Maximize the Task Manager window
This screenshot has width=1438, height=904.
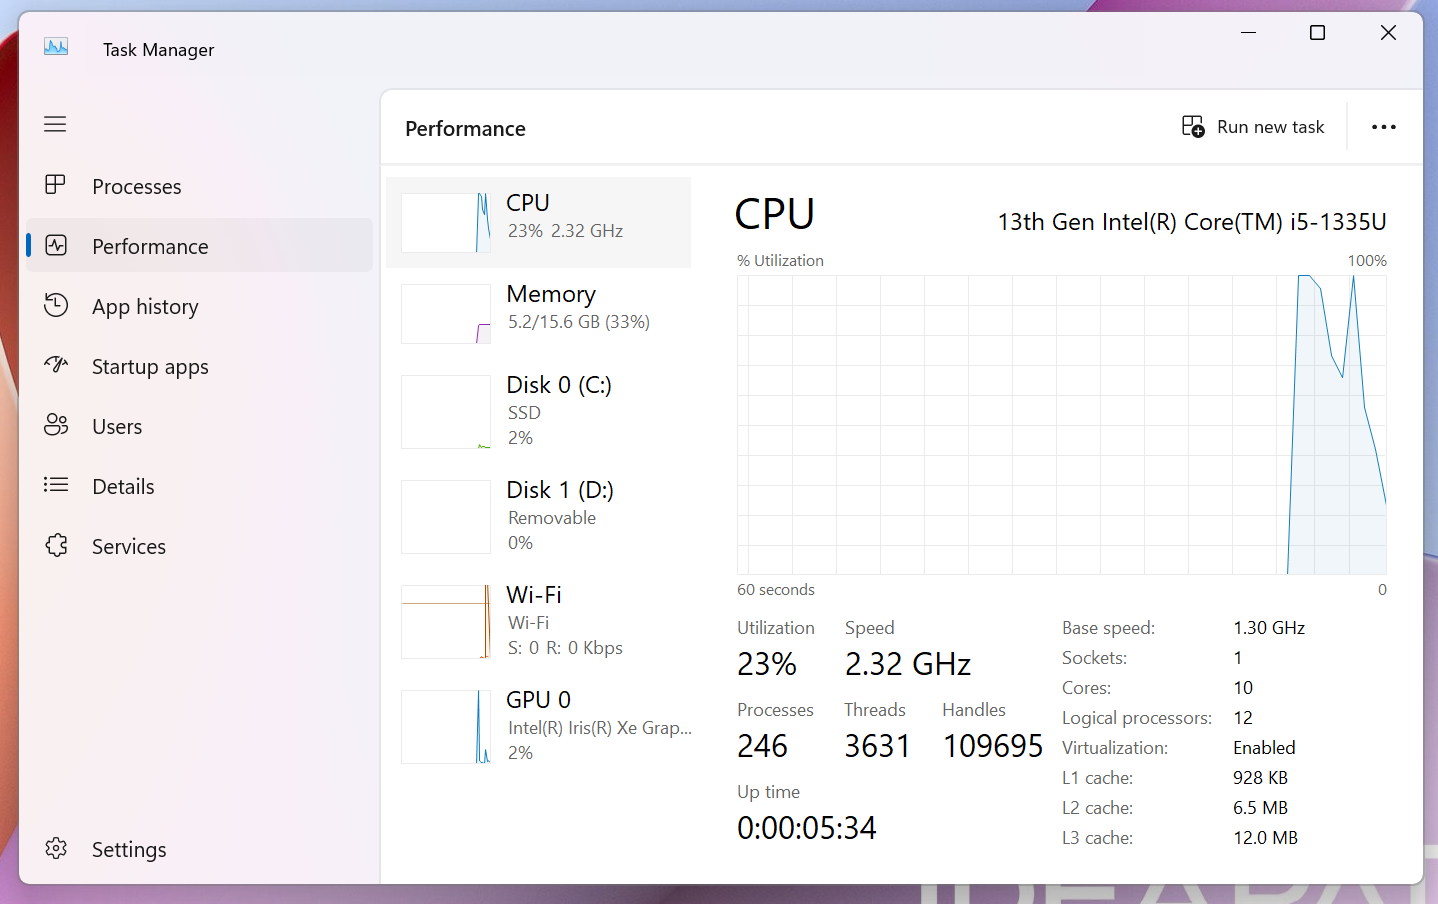pos(1318,33)
